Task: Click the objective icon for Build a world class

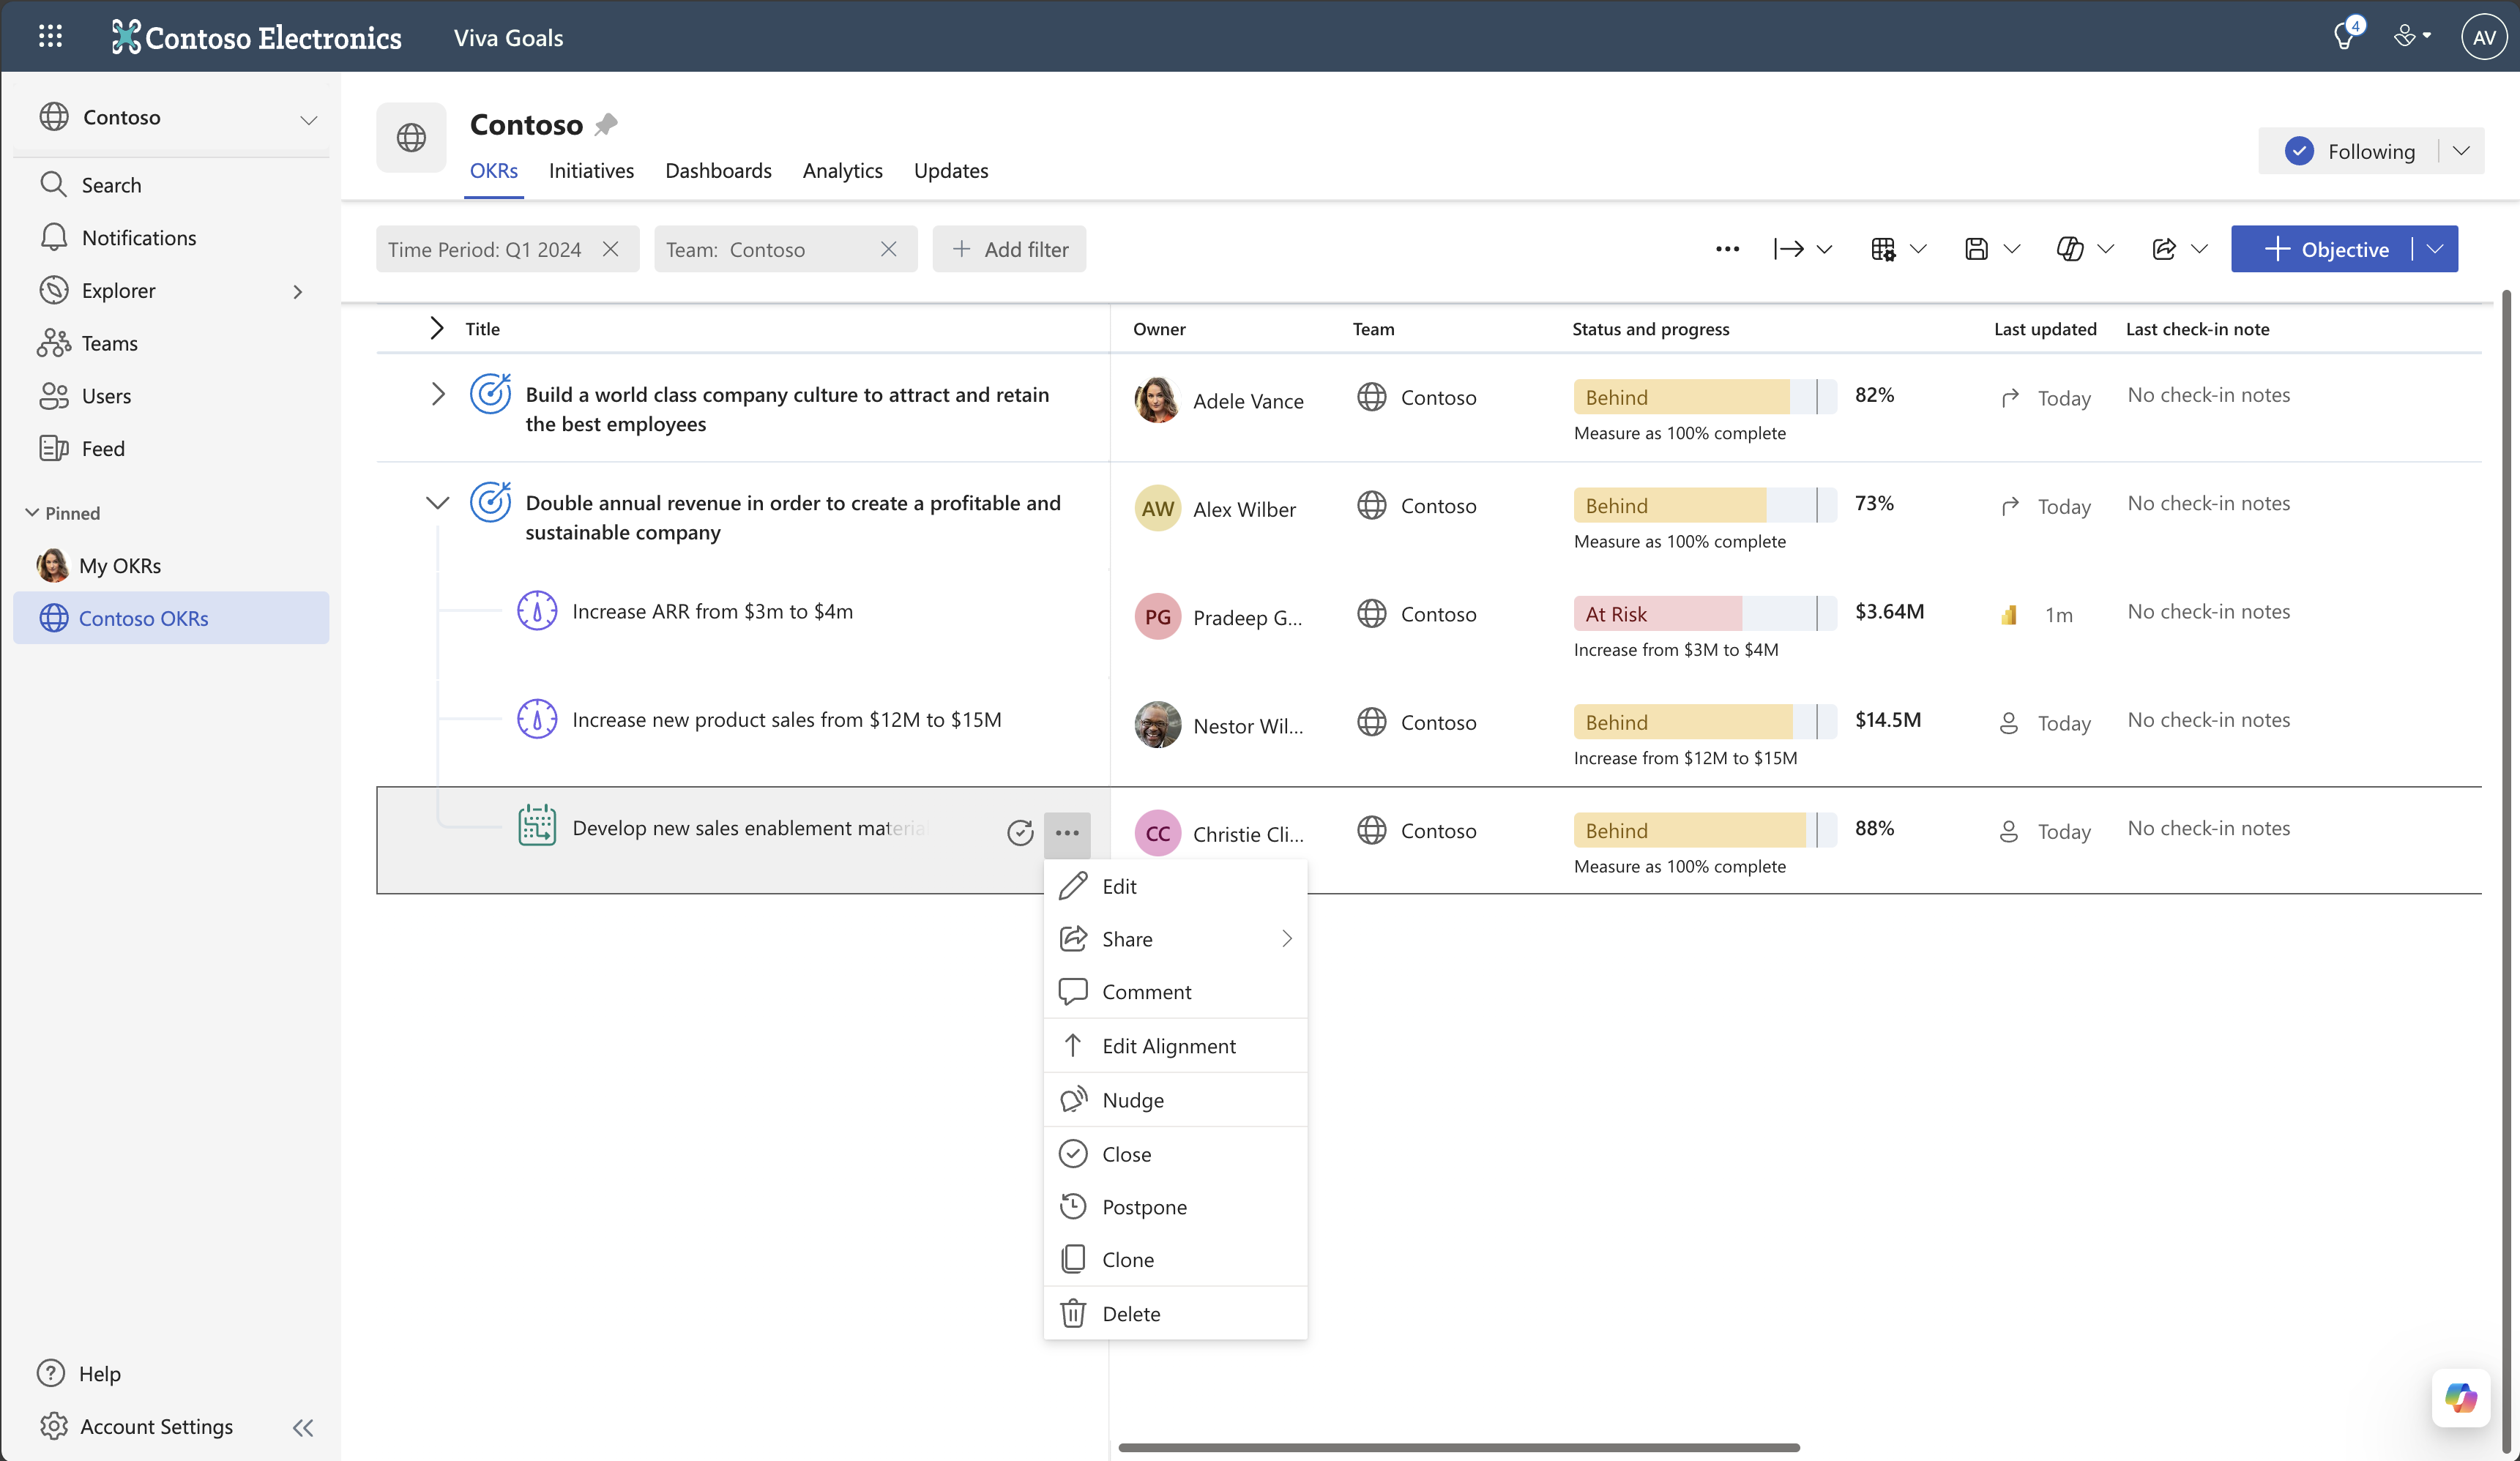Action: (x=490, y=393)
